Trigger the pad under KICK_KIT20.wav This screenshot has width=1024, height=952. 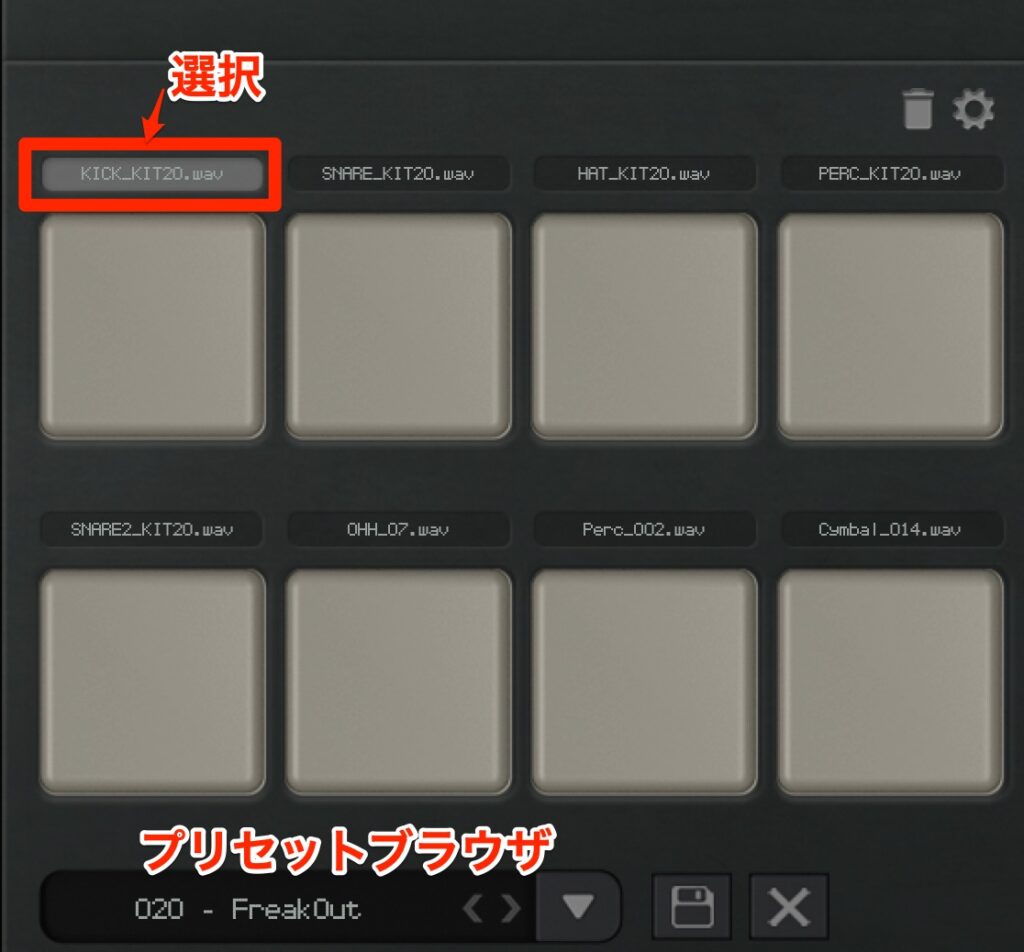[x=152, y=326]
